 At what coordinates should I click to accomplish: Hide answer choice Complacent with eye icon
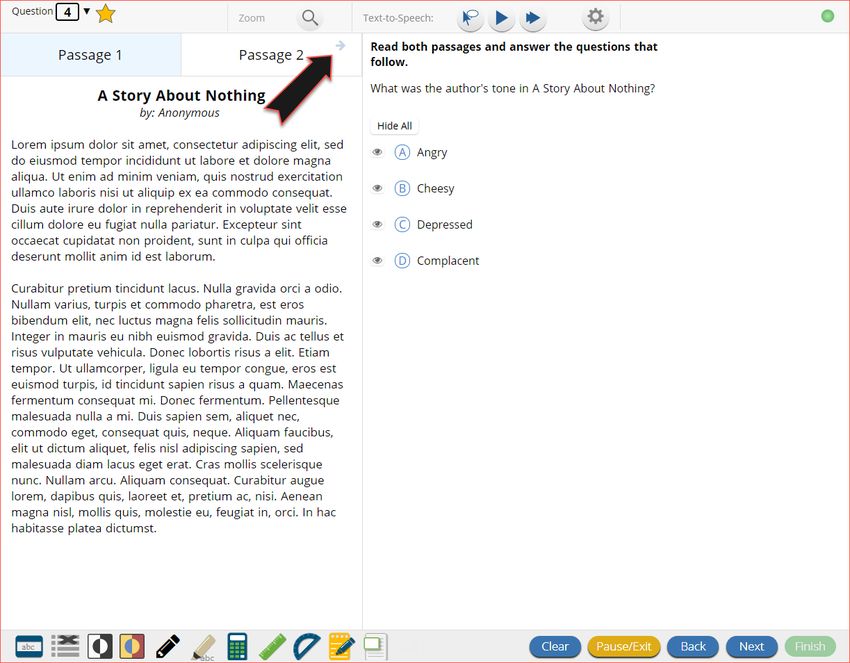coord(377,261)
